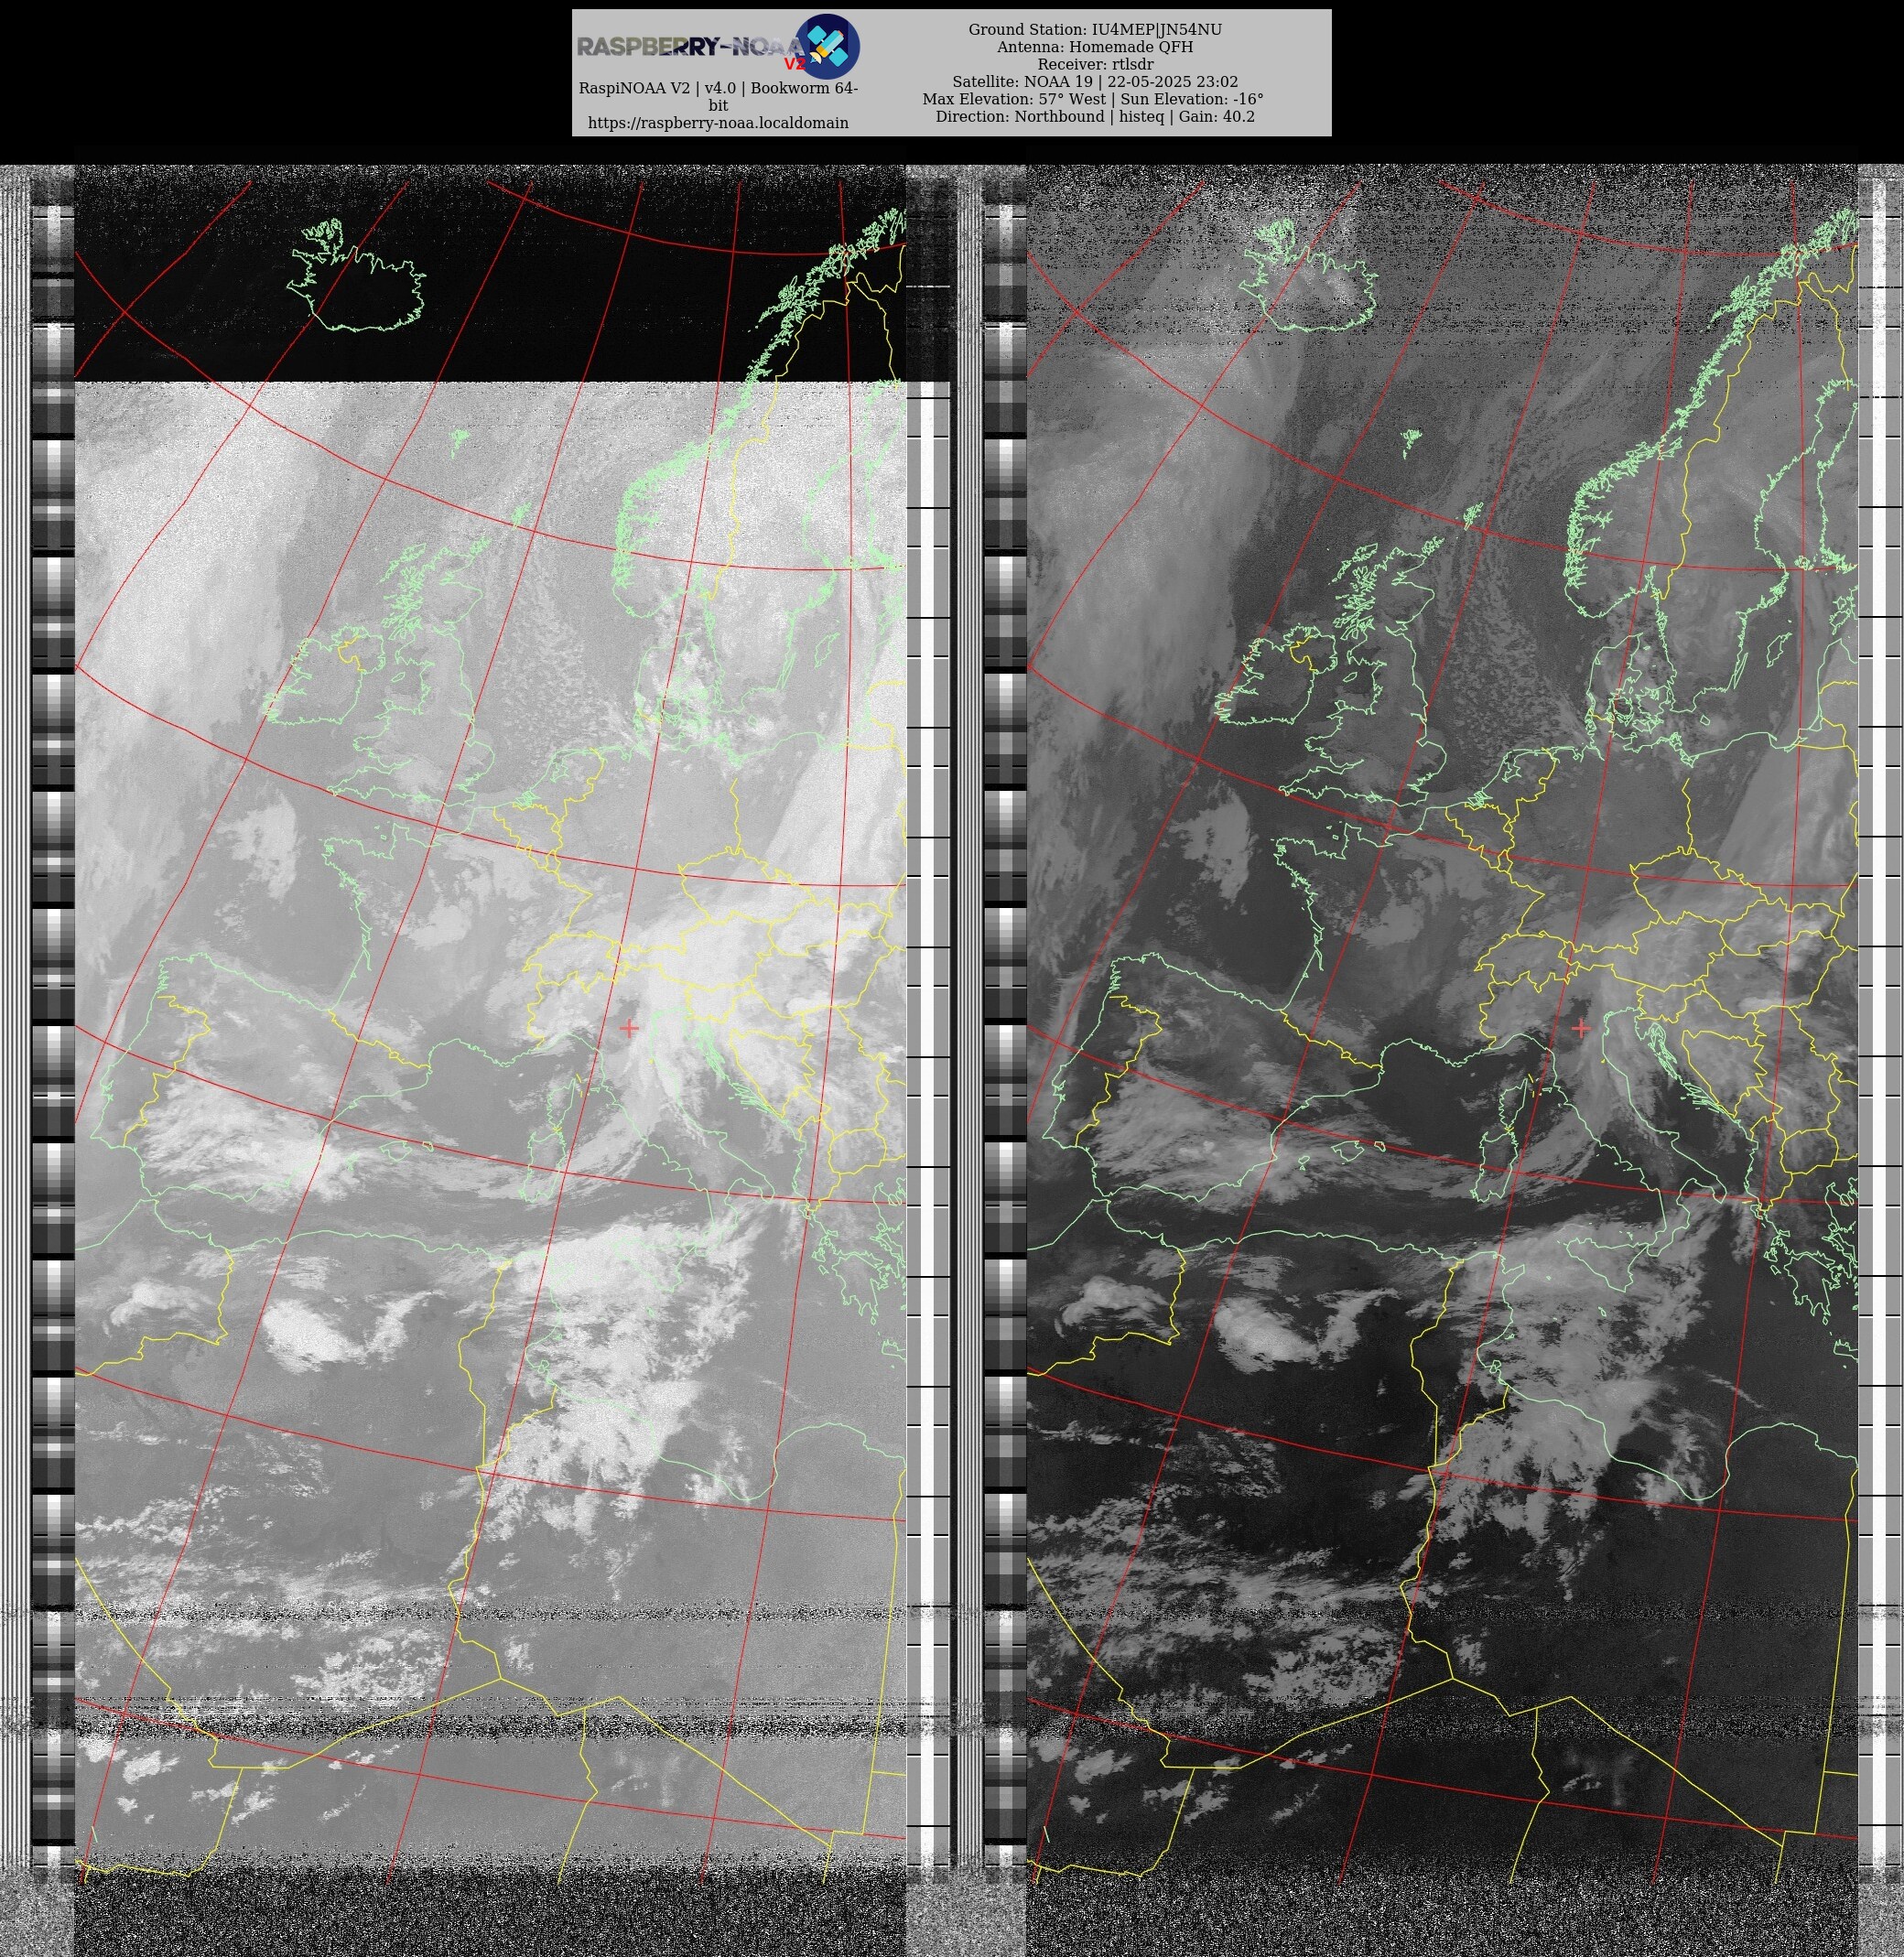Viewport: 1904px width, 1957px height.
Task: Click the red ground station cross in right image
Action: [1581, 1027]
